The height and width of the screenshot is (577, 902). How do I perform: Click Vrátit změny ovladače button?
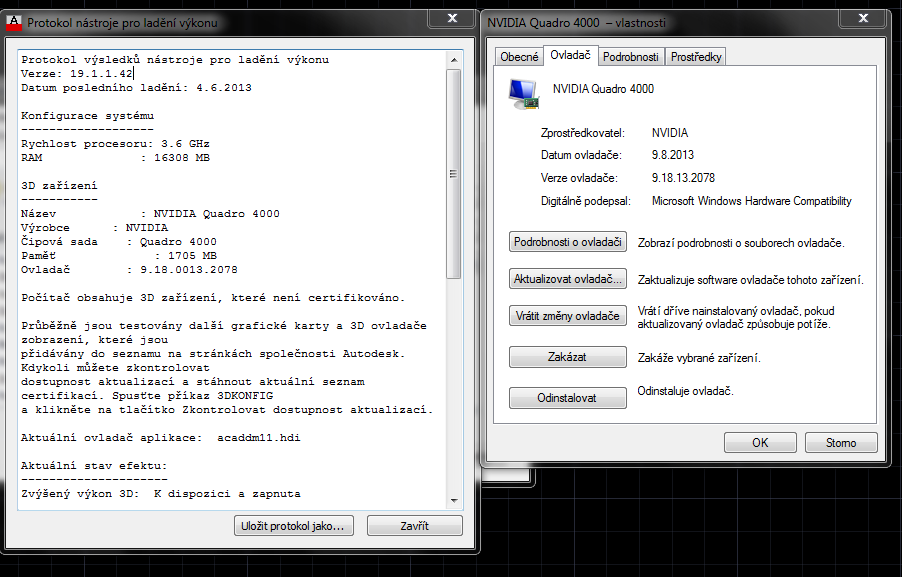pos(568,316)
